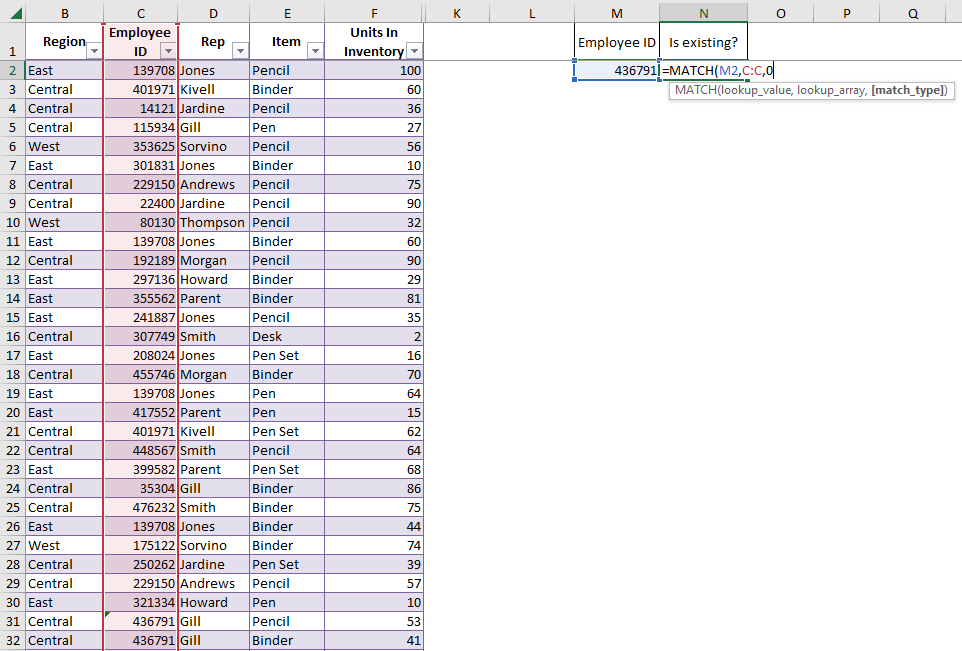Select the Desk item cell in row 16

point(287,336)
